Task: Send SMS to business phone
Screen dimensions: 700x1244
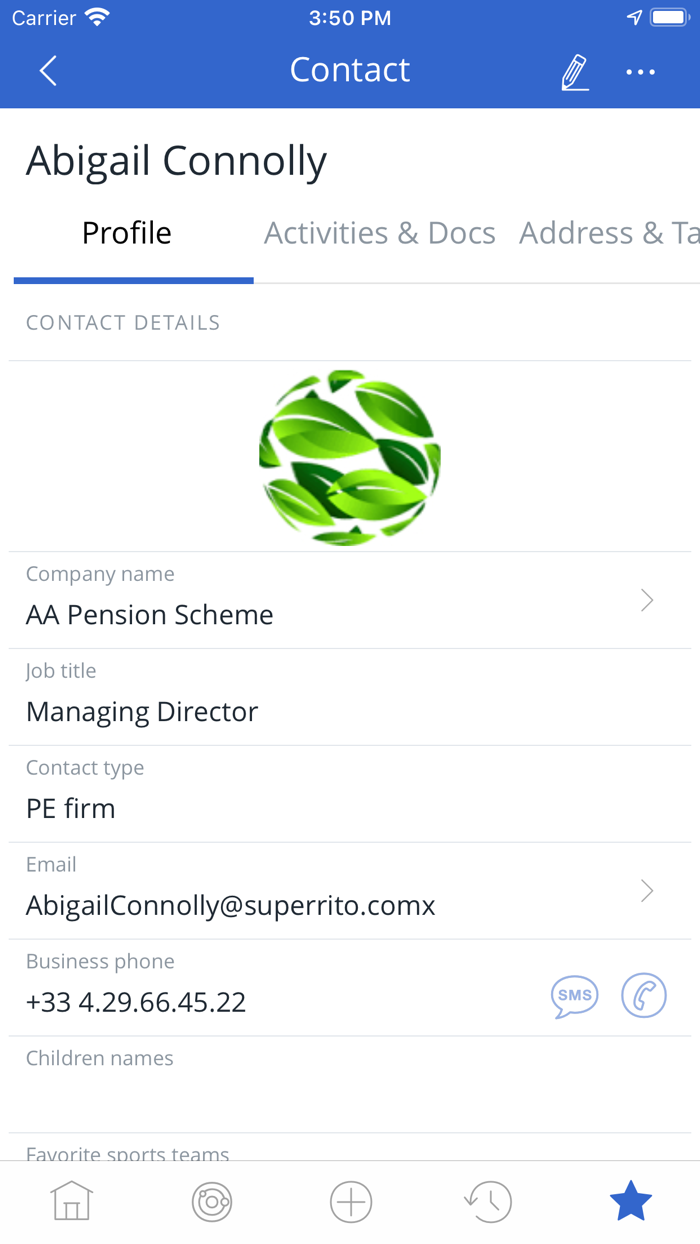Action: click(x=574, y=996)
